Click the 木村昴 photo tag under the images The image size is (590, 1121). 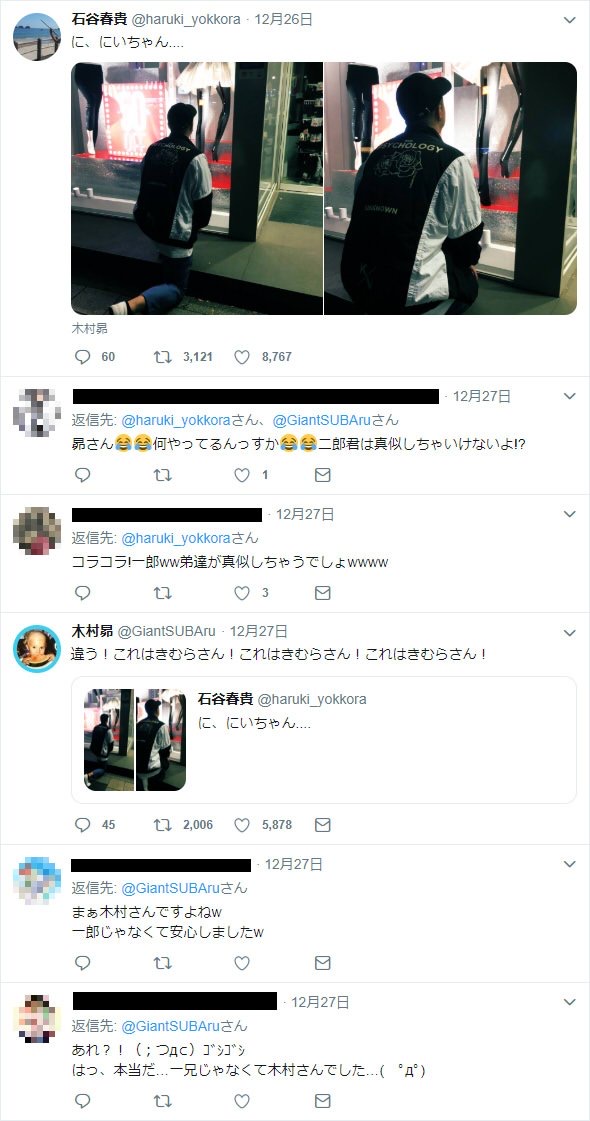coord(89,330)
